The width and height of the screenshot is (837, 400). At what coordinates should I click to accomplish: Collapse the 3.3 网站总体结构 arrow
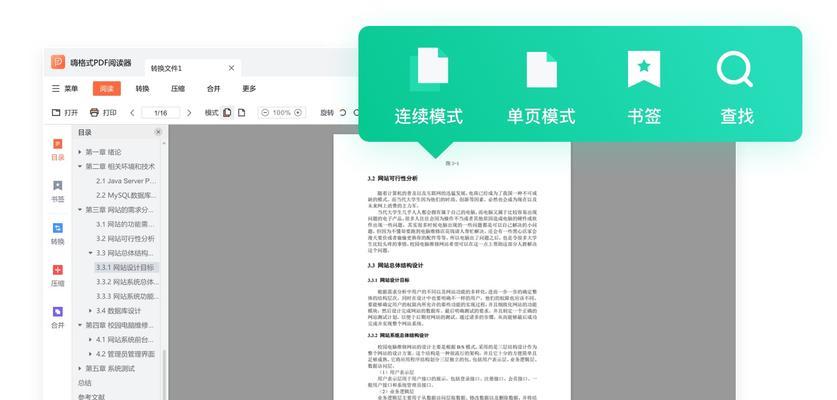(x=91, y=253)
